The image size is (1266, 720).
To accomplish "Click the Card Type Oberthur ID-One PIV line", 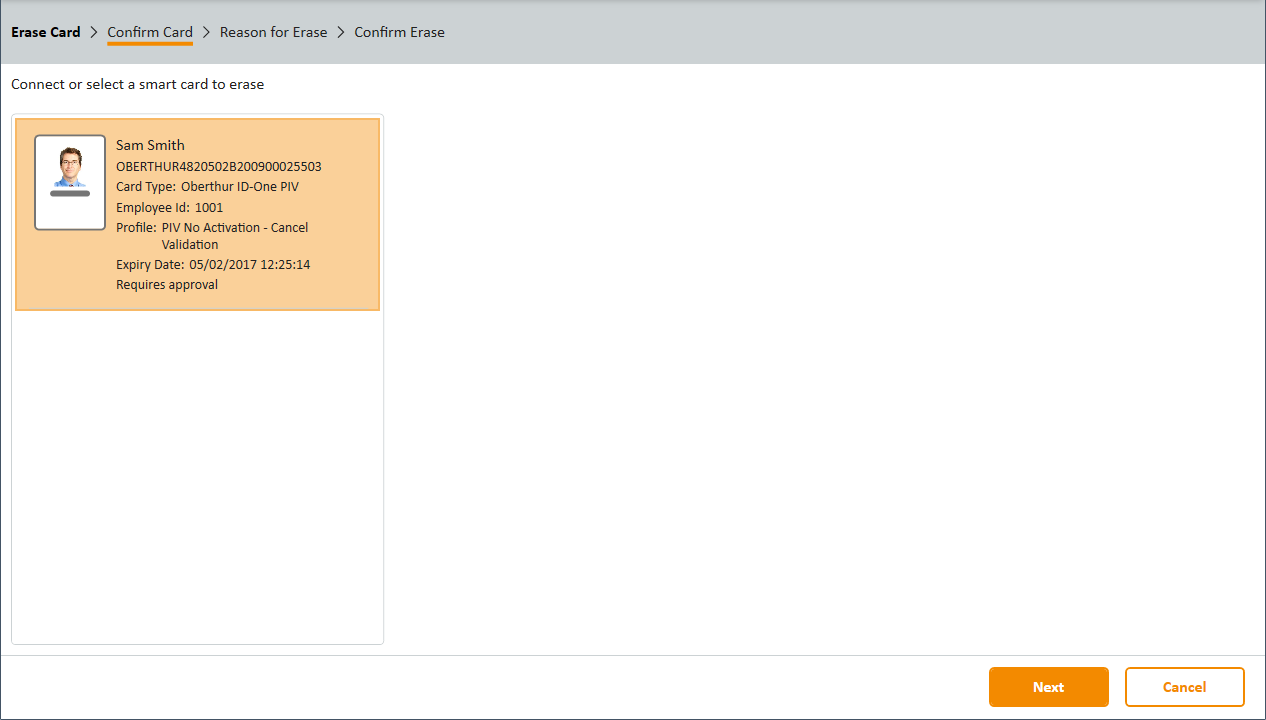I will click(207, 187).
